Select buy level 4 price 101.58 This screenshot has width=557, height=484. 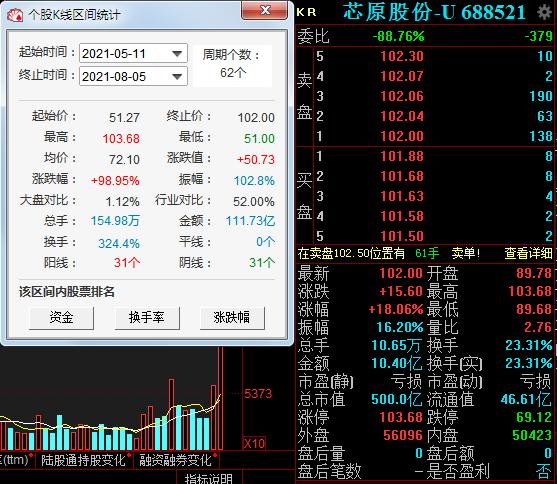pyautogui.click(x=402, y=216)
